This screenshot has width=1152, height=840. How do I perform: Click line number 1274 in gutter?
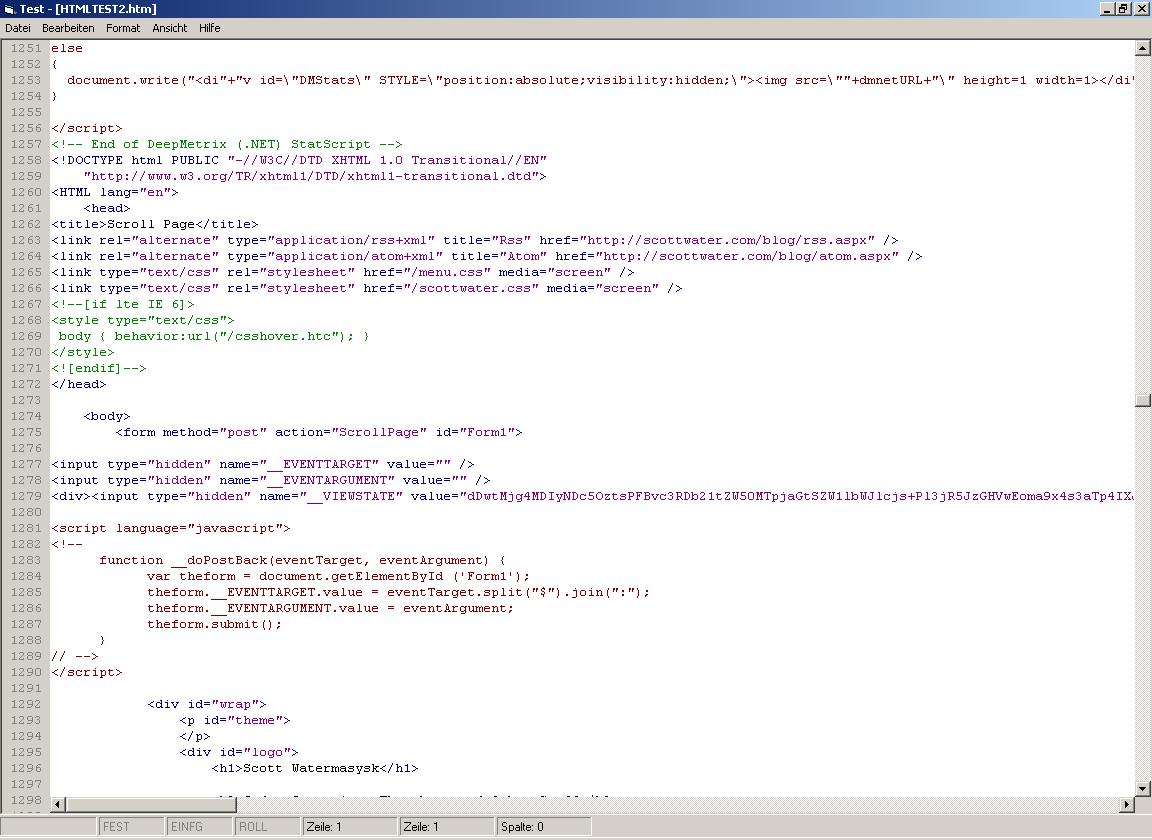click(x=26, y=416)
